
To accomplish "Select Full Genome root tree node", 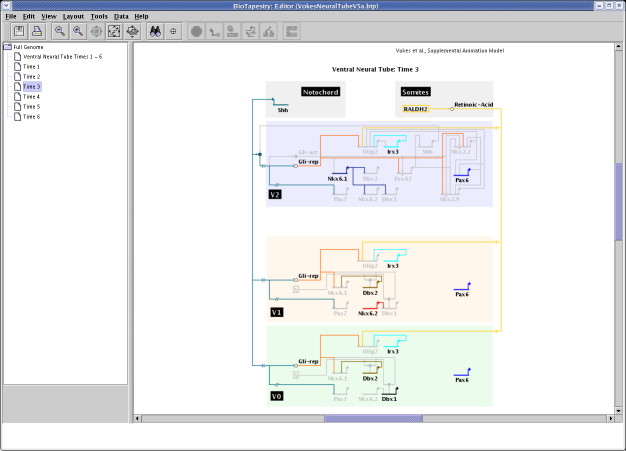I will click(x=27, y=47).
